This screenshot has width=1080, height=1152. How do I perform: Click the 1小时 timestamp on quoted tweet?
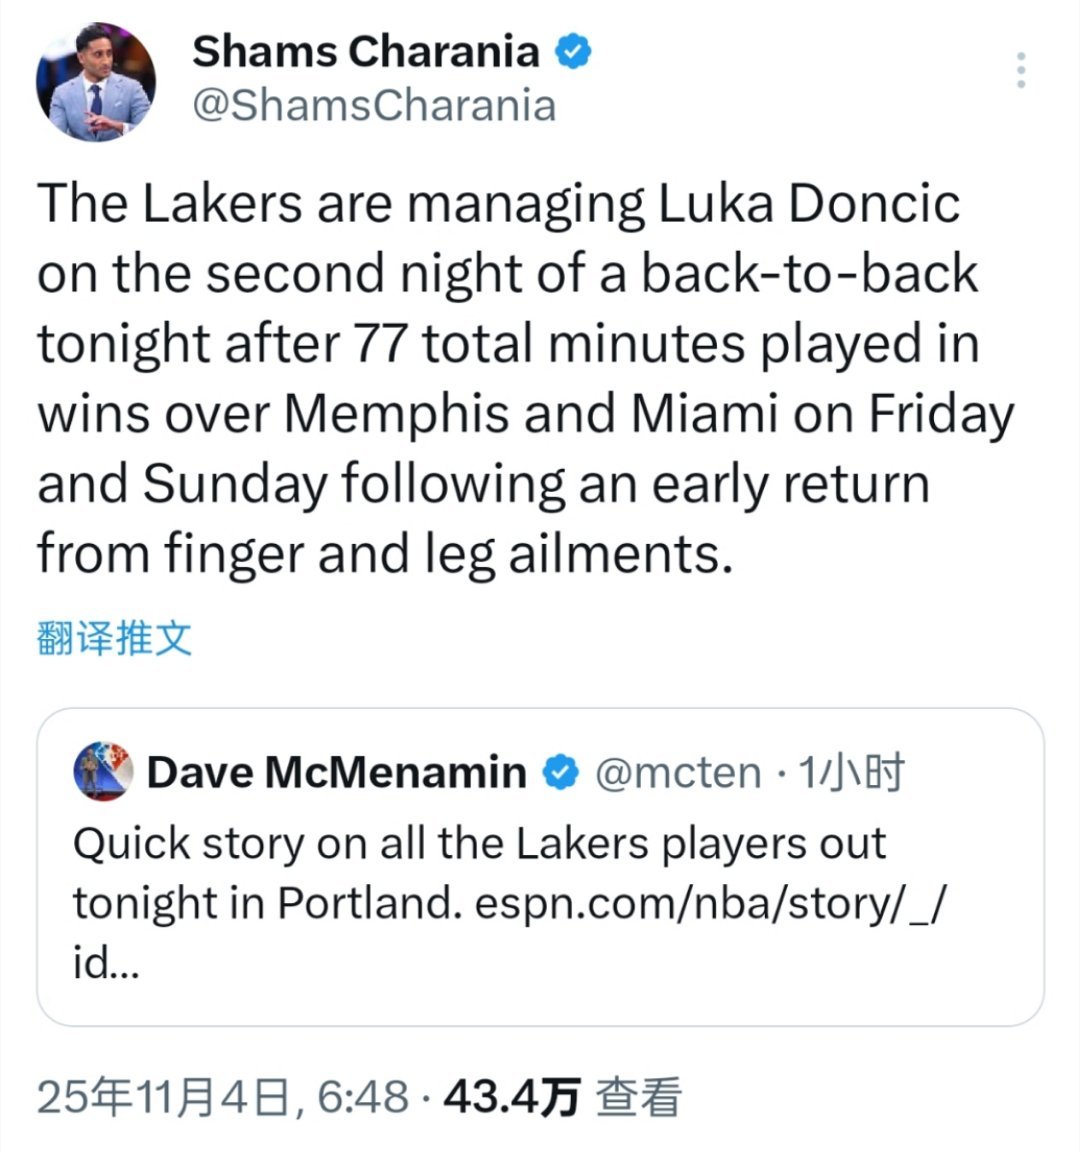click(848, 772)
